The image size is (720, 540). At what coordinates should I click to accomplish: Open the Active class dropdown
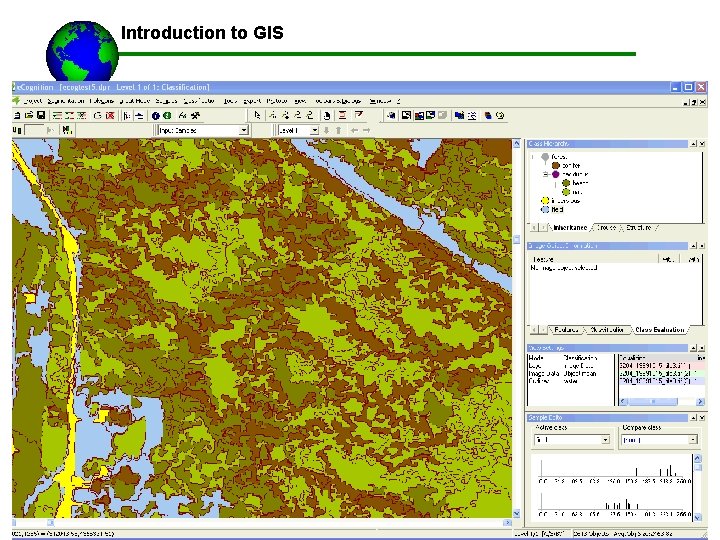click(x=605, y=440)
